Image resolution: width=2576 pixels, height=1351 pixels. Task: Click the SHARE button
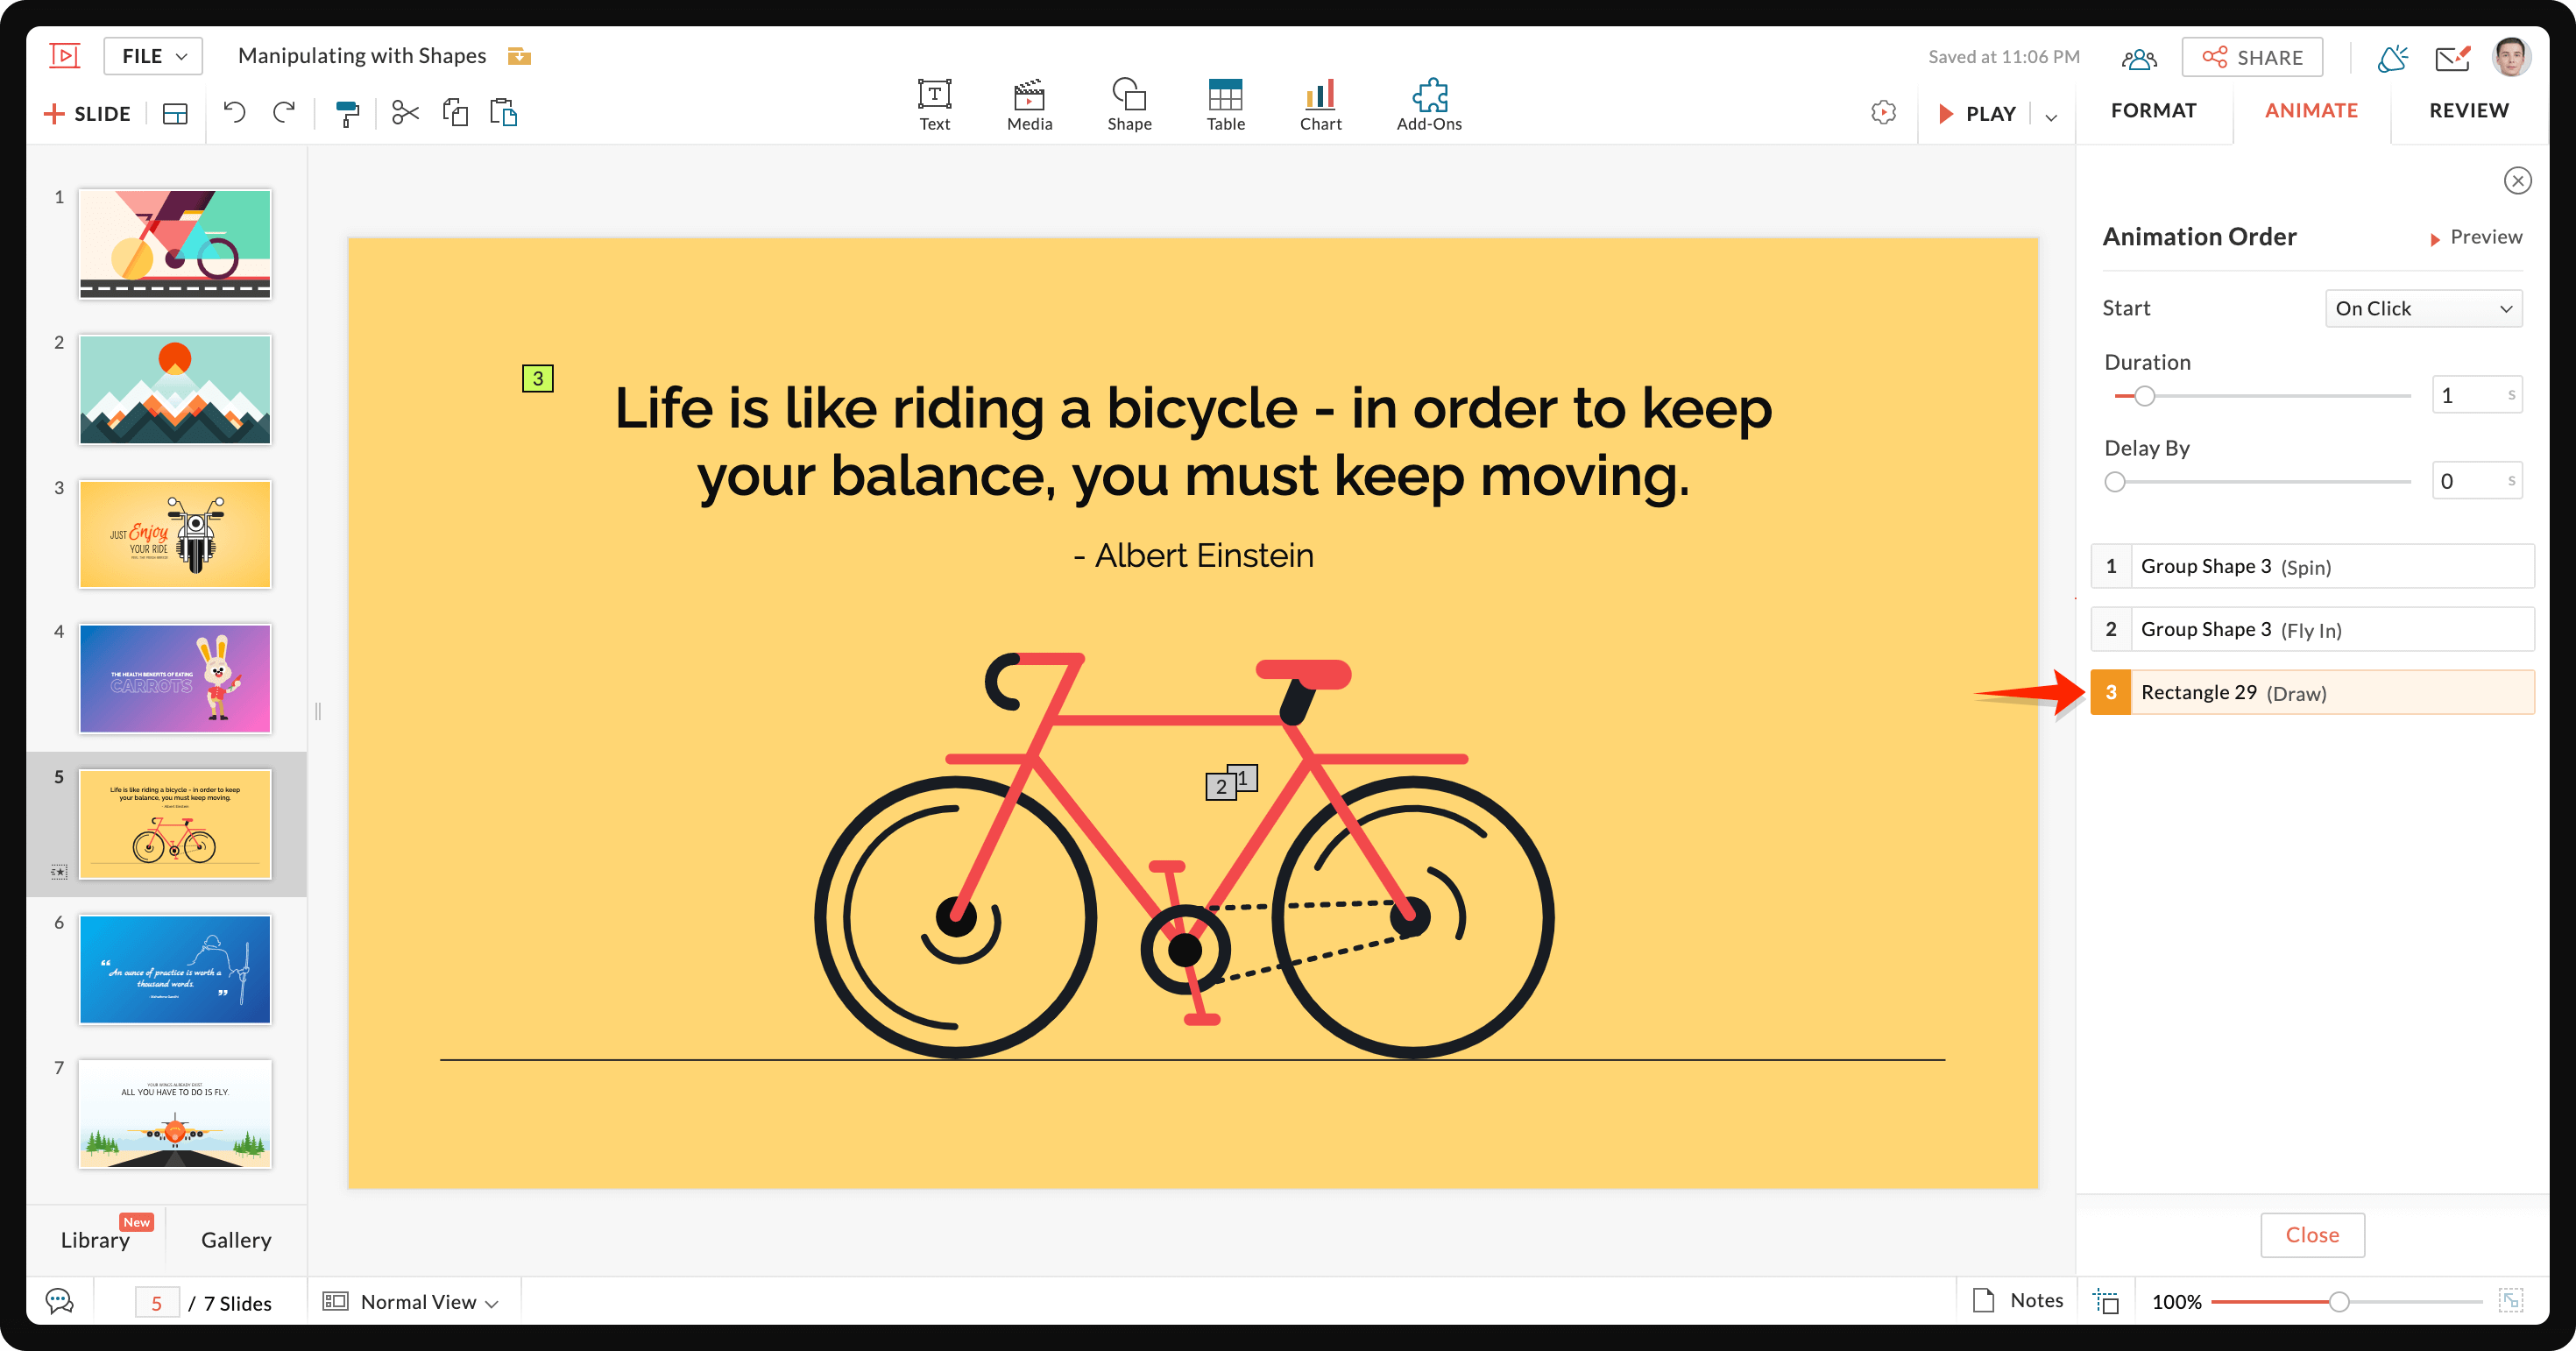(x=2252, y=57)
